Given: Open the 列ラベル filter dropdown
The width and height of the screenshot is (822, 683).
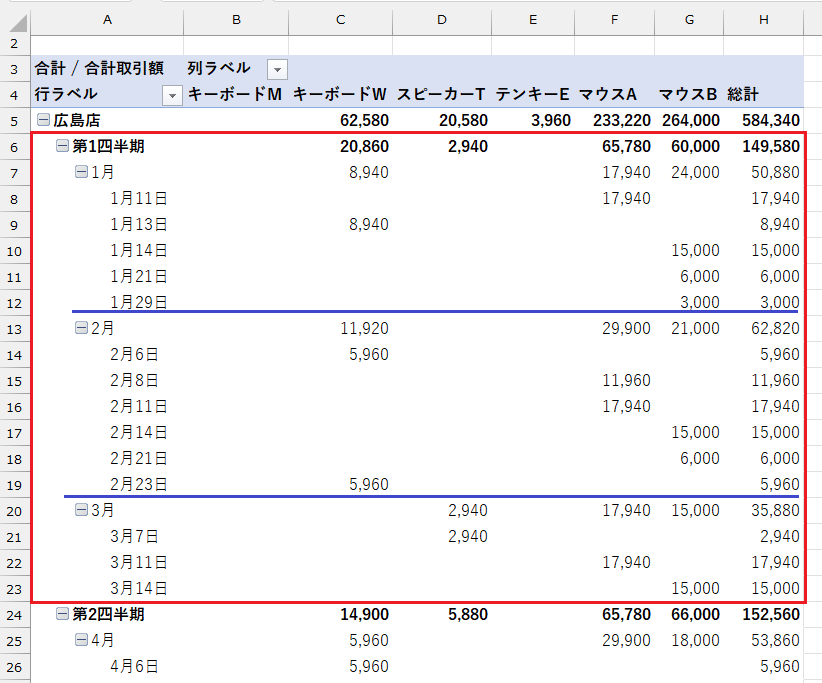Looking at the screenshot, I should click(277, 69).
